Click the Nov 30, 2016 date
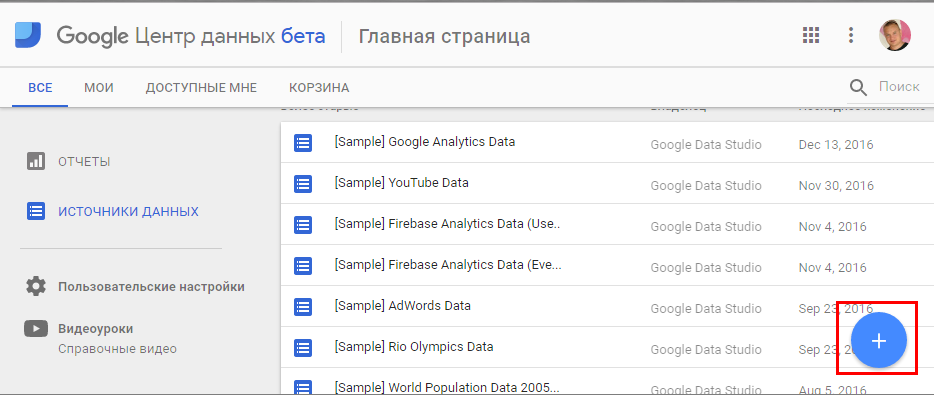This screenshot has width=934, height=395. click(x=836, y=185)
